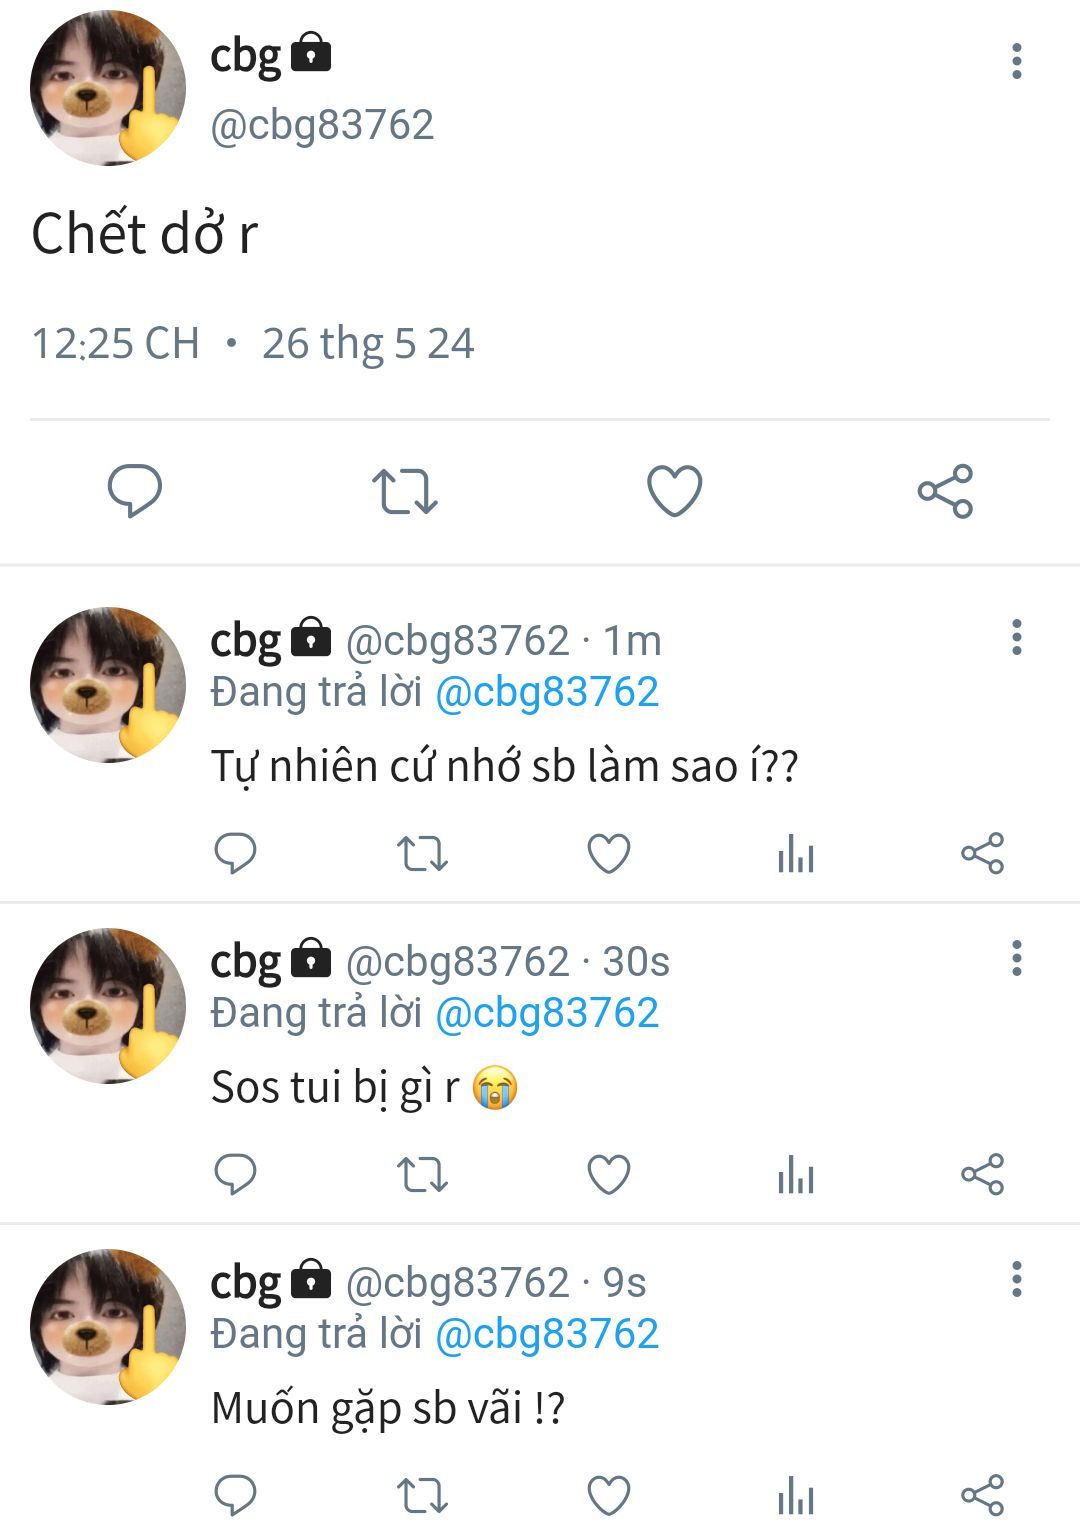Viewport: 1080px width, 1530px height.
Task: Reply to "Muốn gặp sb vãi" tweet
Action: [x=236, y=1496]
